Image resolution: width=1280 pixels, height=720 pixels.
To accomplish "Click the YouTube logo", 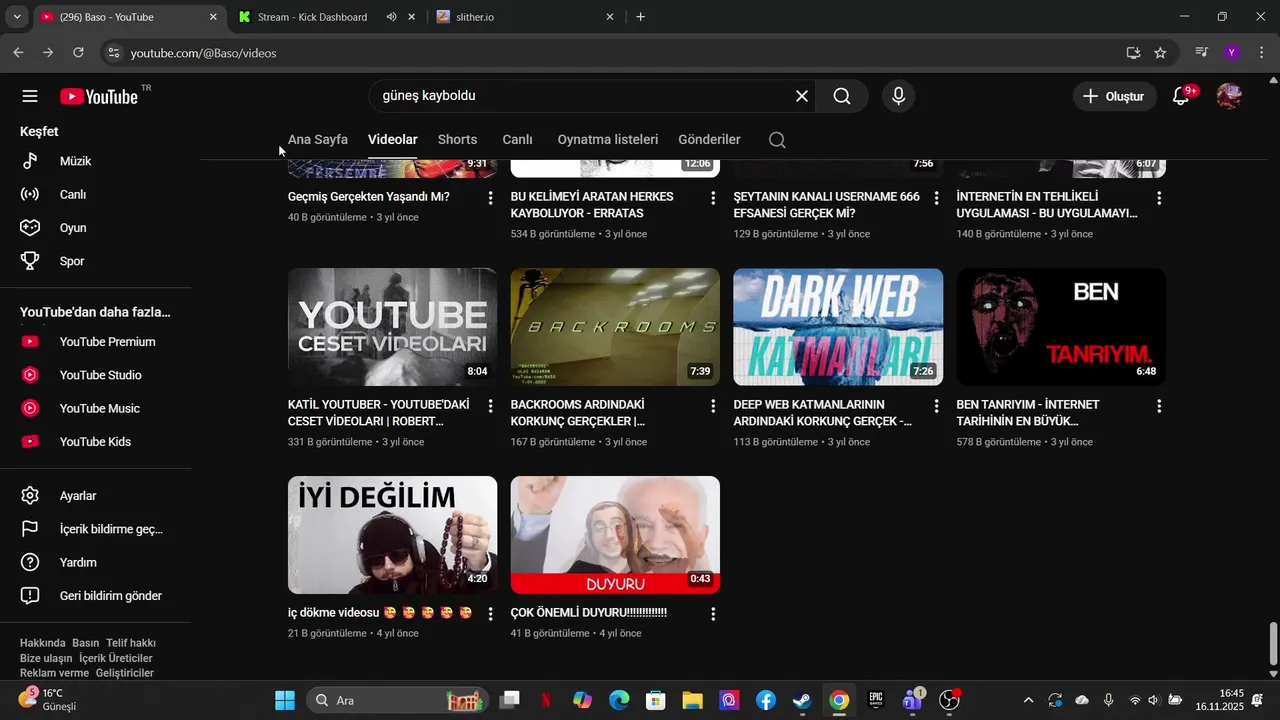I will 99,96.
